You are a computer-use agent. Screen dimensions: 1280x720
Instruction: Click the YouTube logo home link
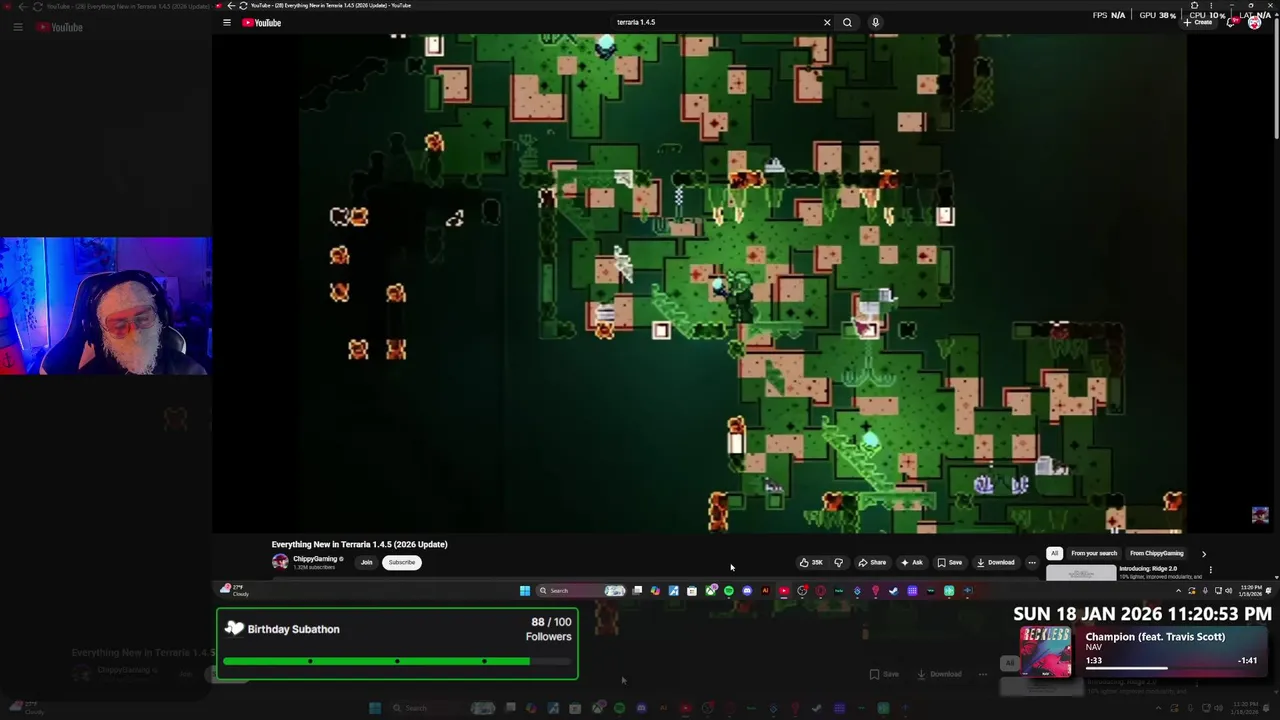[x=261, y=22]
